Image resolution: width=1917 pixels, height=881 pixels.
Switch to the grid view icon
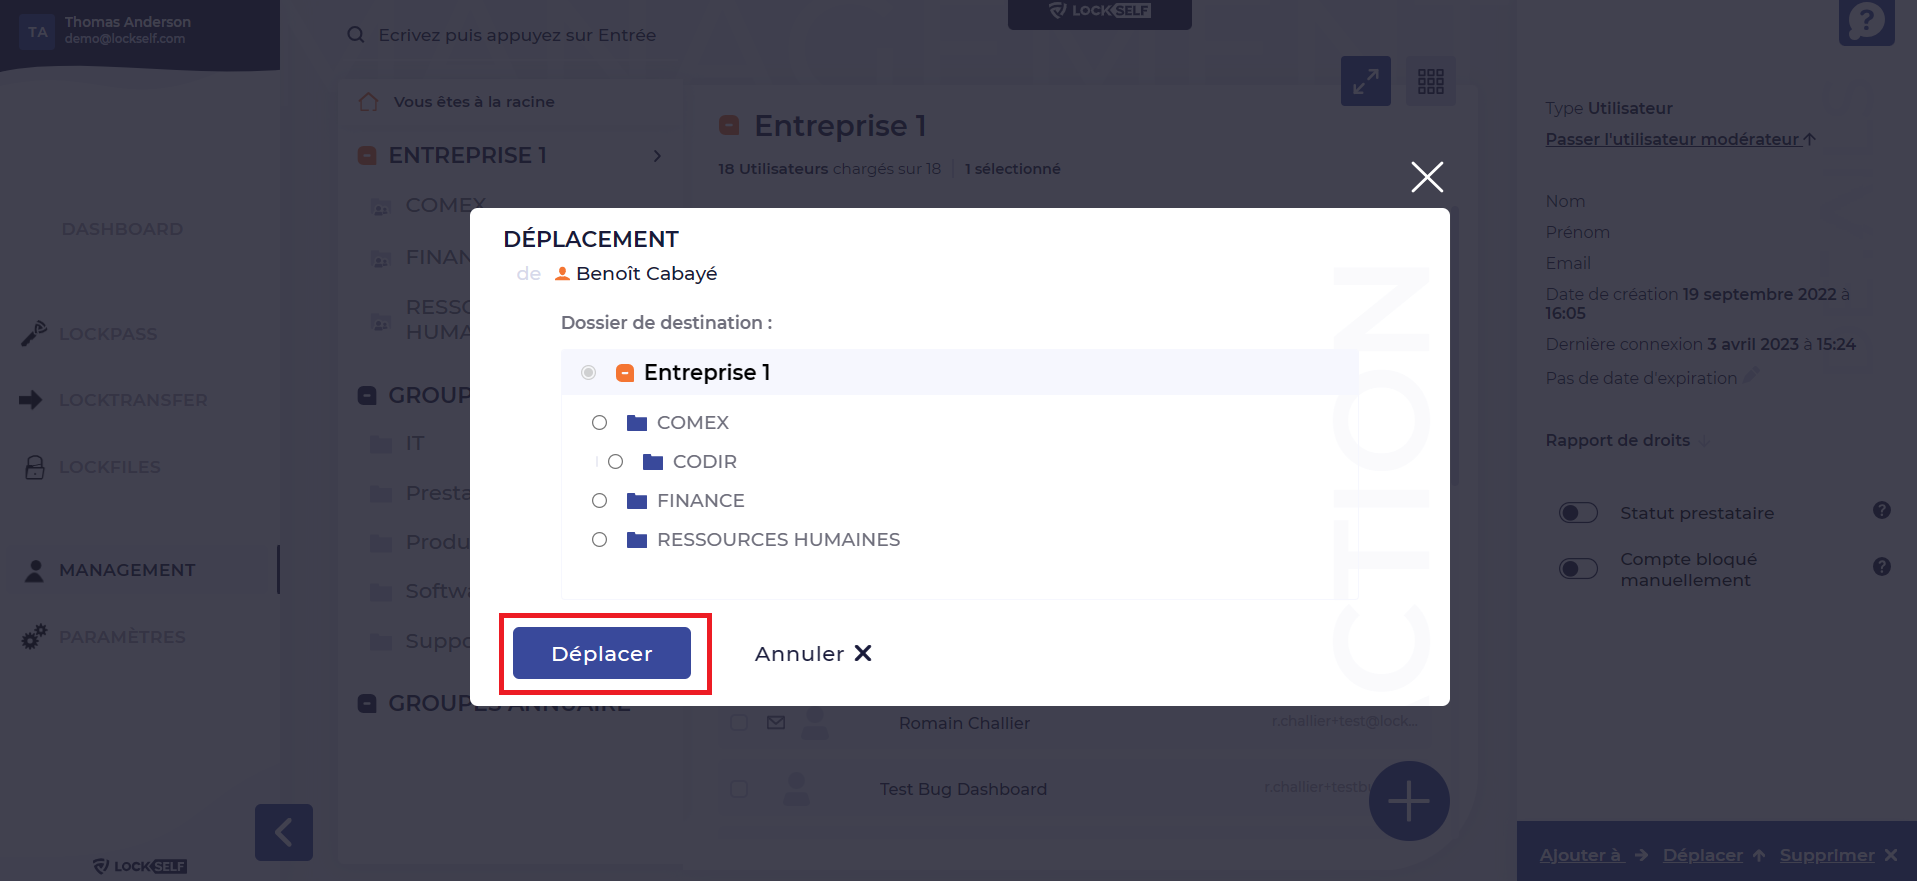pyautogui.click(x=1431, y=81)
